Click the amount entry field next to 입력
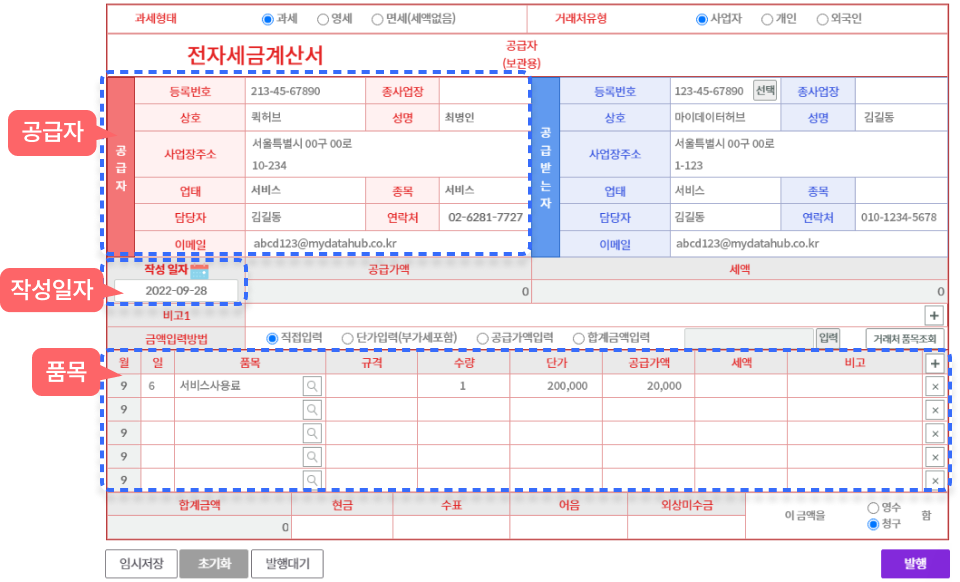960x582 pixels. point(749,338)
